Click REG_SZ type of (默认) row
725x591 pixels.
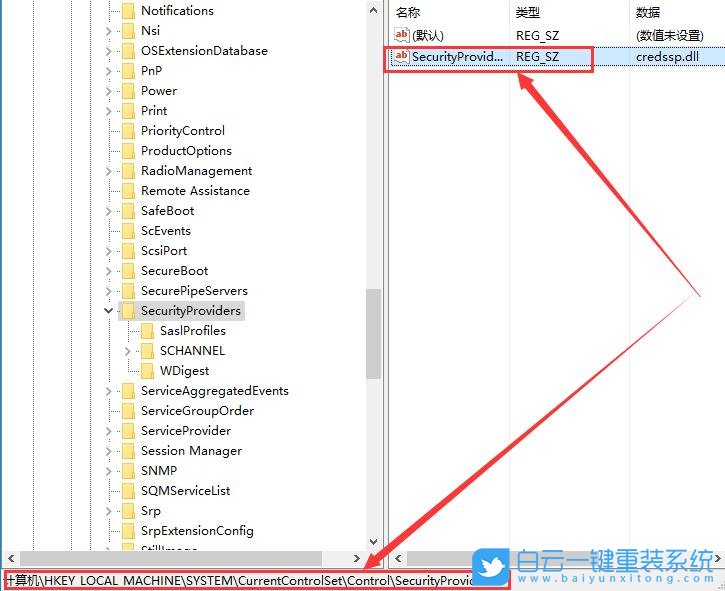pos(537,36)
